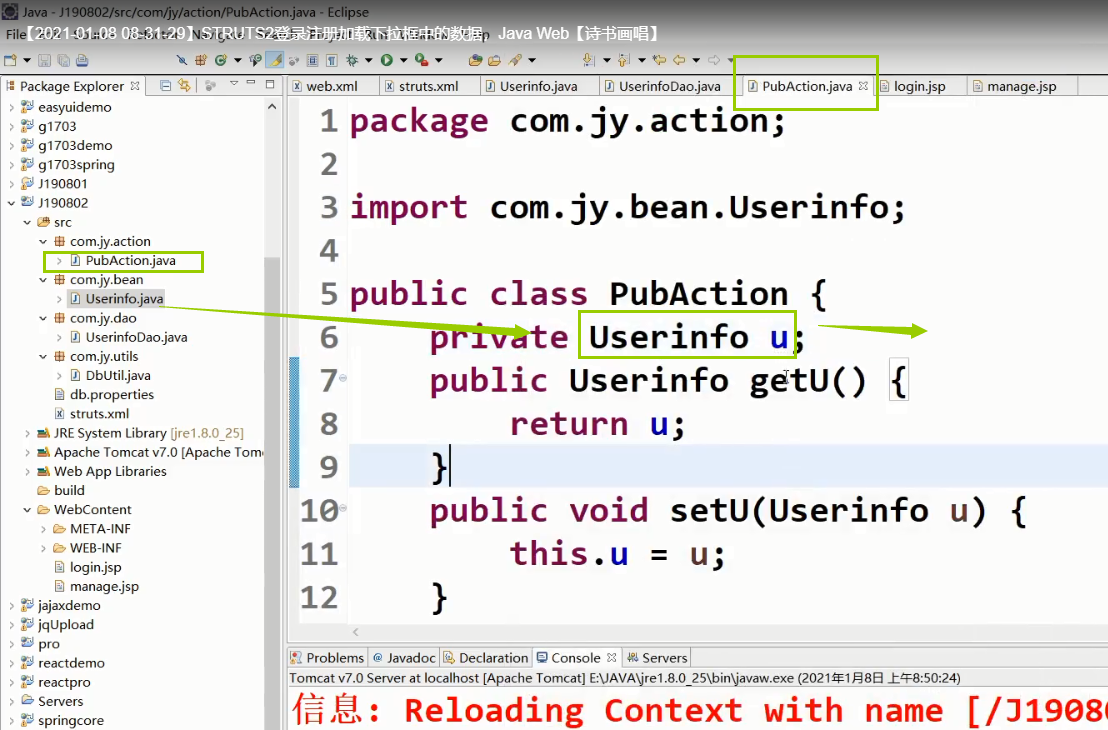Click the editor horizontal scroll left arrow
Screen dimensions: 1108x730
(x=355, y=632)
